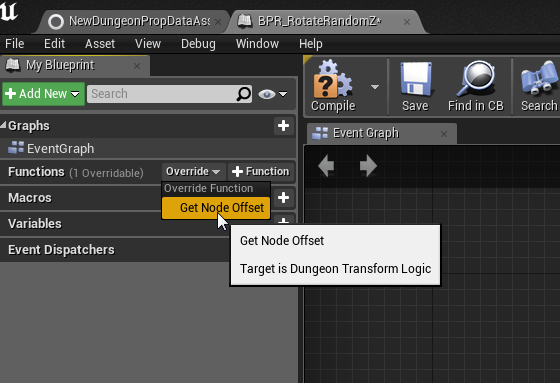The image size is (560, 383).
Task: Add a new macro with plus button
Action: (284, 198)
